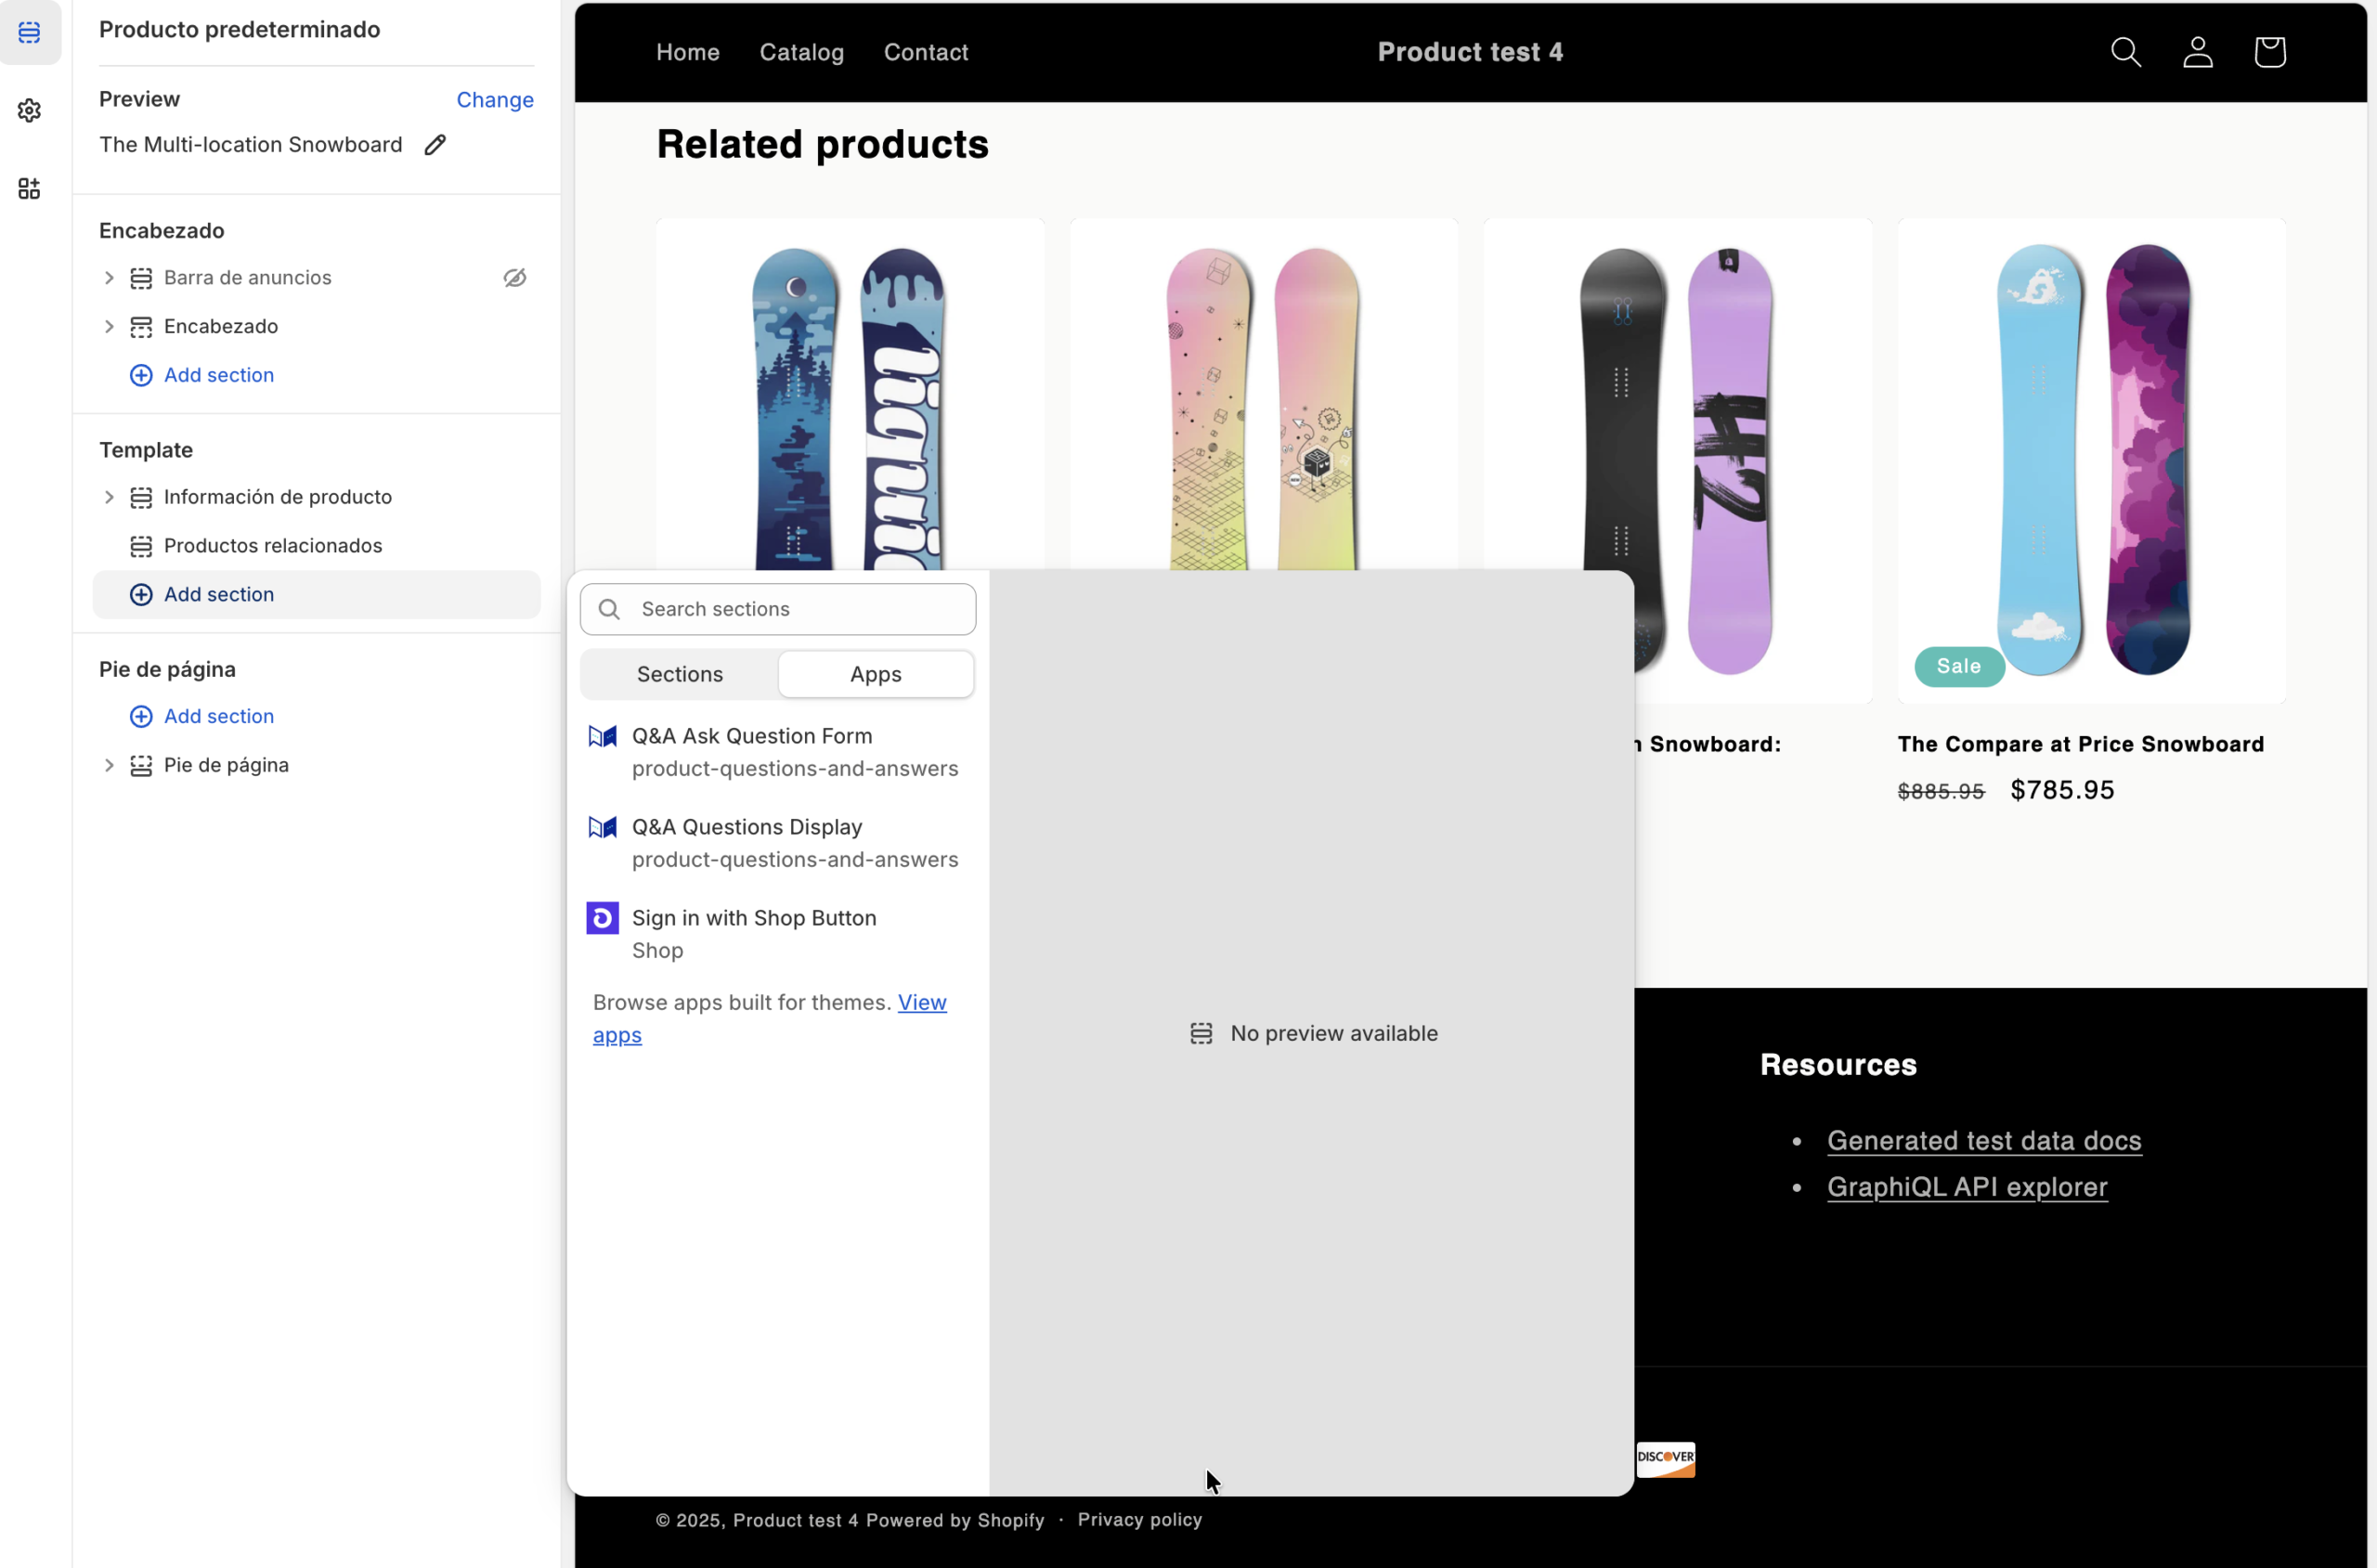
Task: Open theme settings gear icon
Action: [29, 110]
